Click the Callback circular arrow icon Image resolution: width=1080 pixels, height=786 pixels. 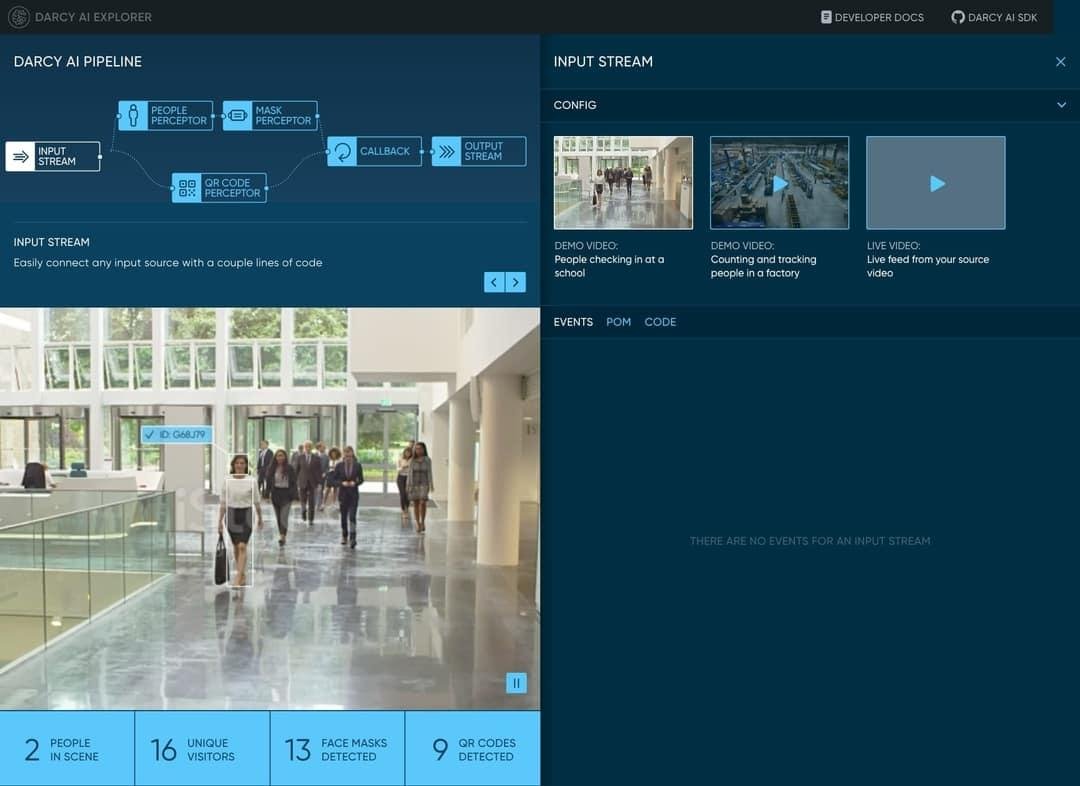pyautogui.click(x=342, y=152)
